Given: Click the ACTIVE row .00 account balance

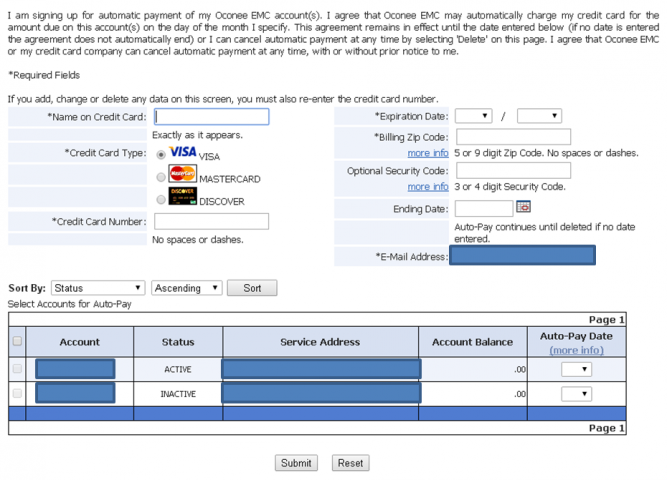Looking at the screenshot, I should tap(520, 369).
